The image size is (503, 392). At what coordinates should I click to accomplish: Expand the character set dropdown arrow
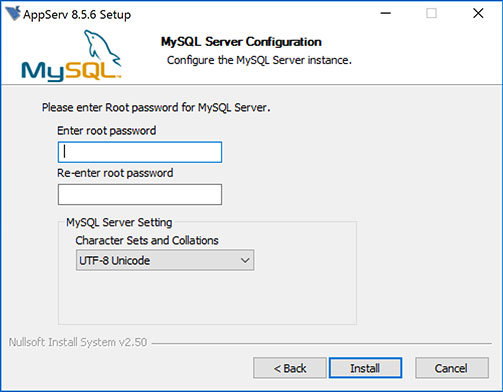(x=245, y=260)
